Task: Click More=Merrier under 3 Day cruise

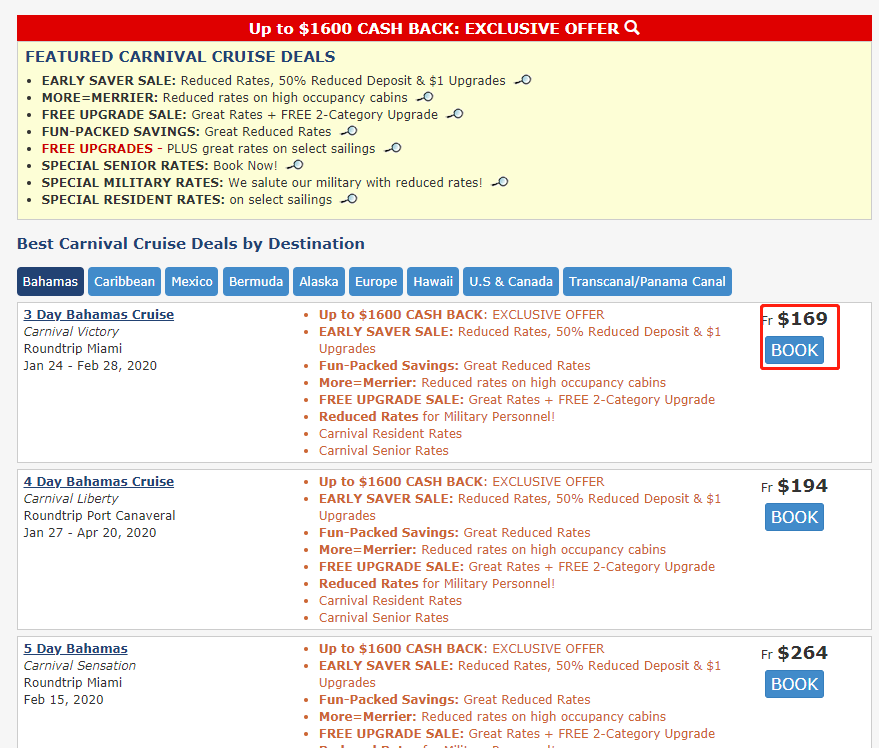Action: [492, 382]
